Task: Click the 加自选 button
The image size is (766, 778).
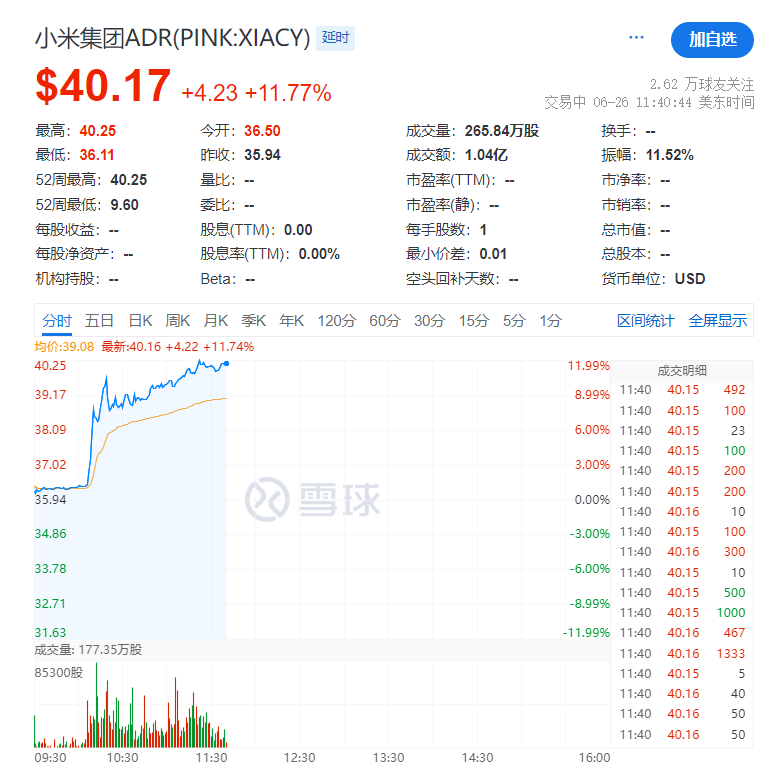Action: (x=712, y=40)
